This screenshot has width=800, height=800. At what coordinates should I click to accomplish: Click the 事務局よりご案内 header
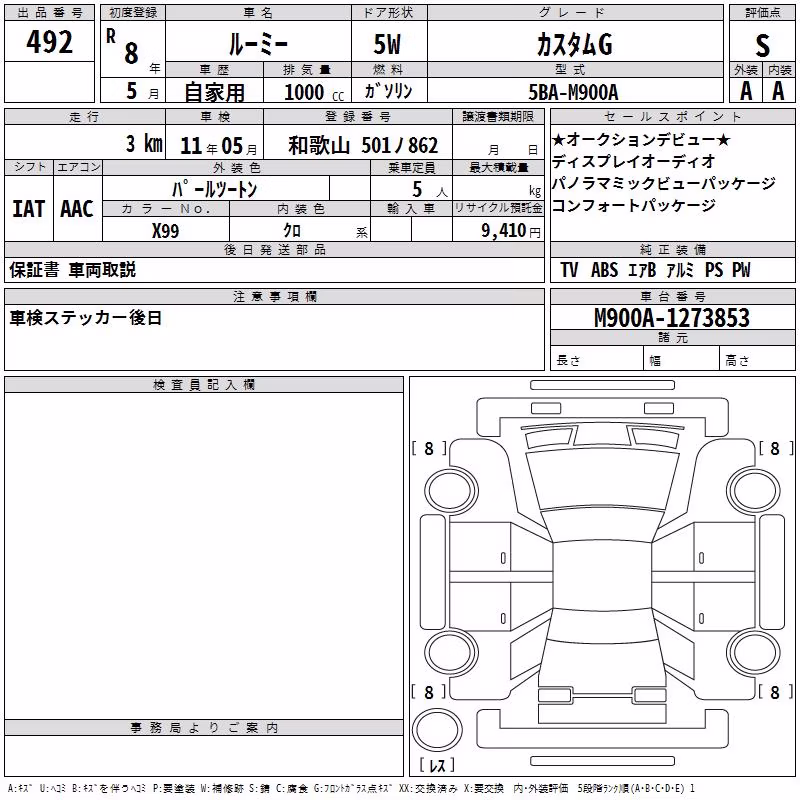[x=204, y=728]
